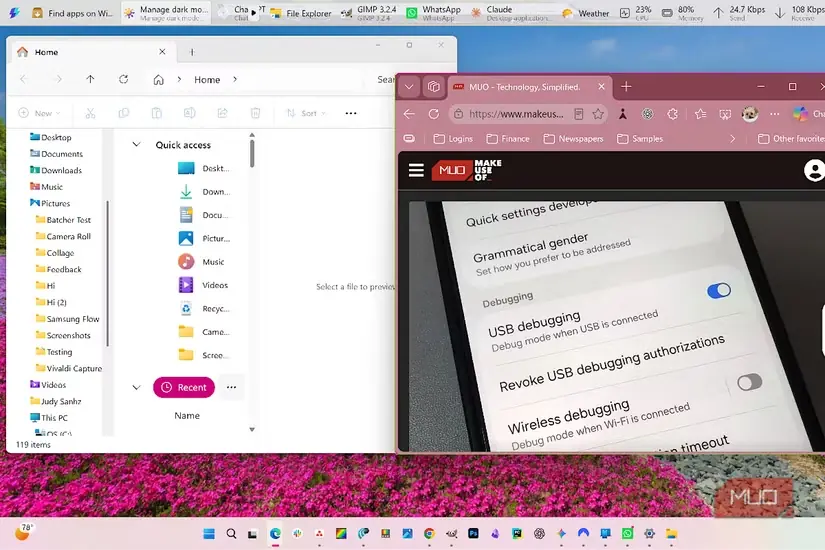The image size is (825, 550).
Task: Click the MUO Make Use Of logo
Action: pyautogui.click(x=467, y=170)
